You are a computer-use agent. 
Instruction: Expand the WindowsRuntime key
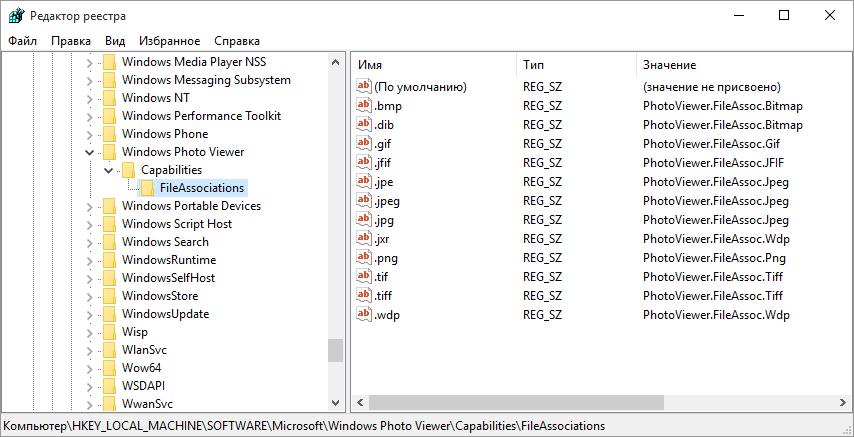[x=90, y=260]
